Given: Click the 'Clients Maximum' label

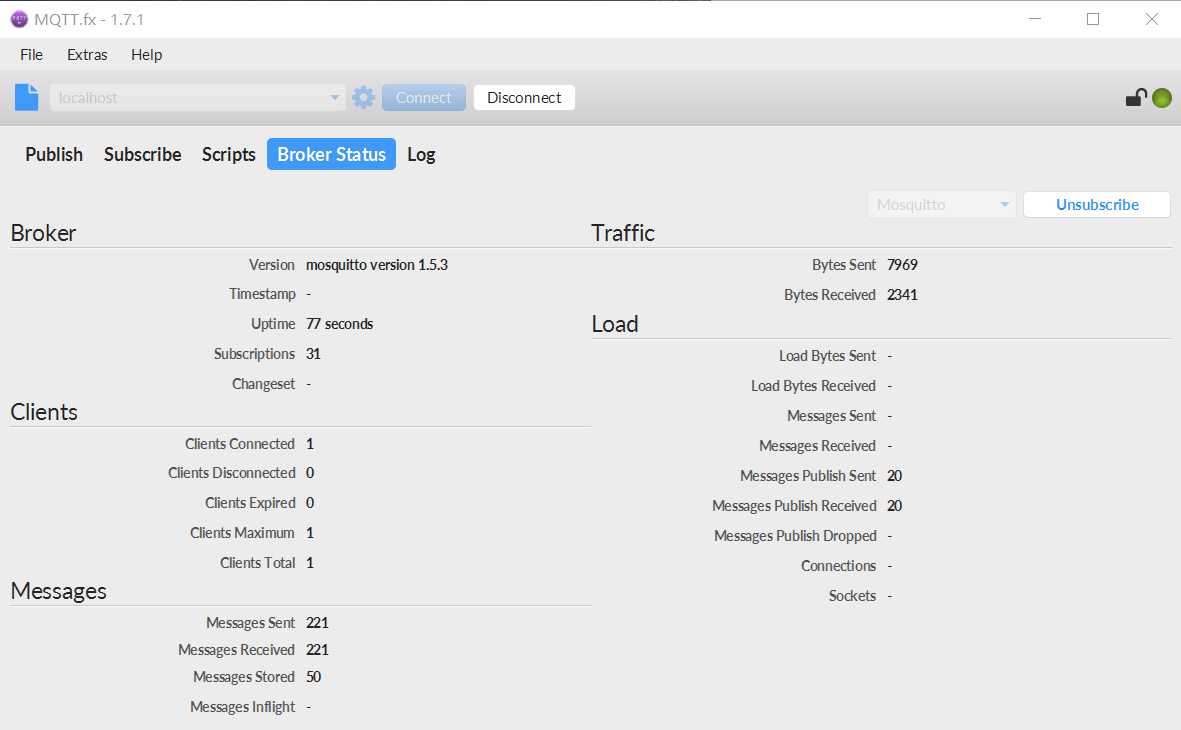Looking at the screenshot, I should point(242,533).
